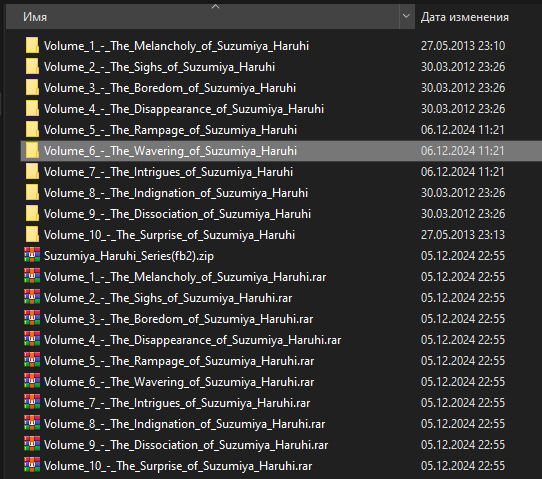Click the Volume_1 Melancholy folder icon
This screenshot has height=479, width=542.
click(x=32, y=46)
